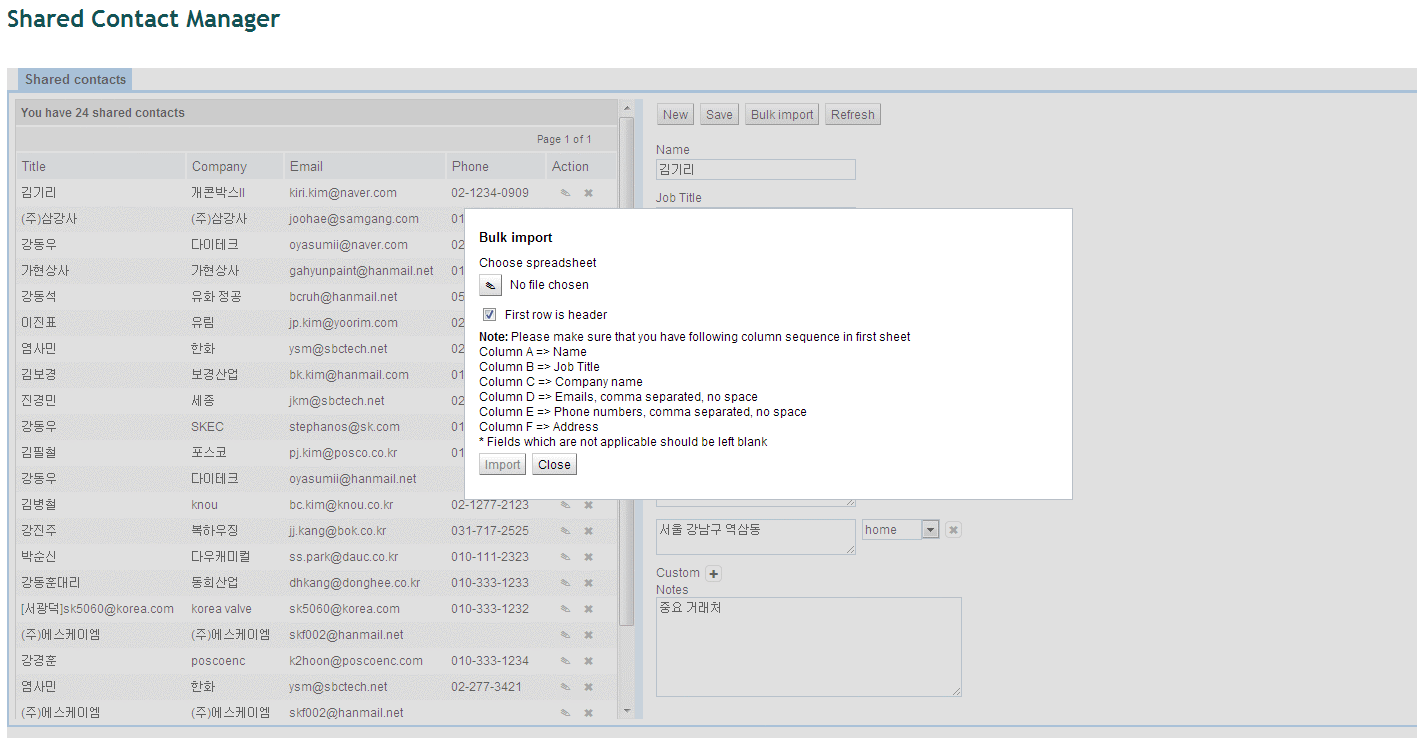Click the Save button
The image size is (1417, 738).
719,114
